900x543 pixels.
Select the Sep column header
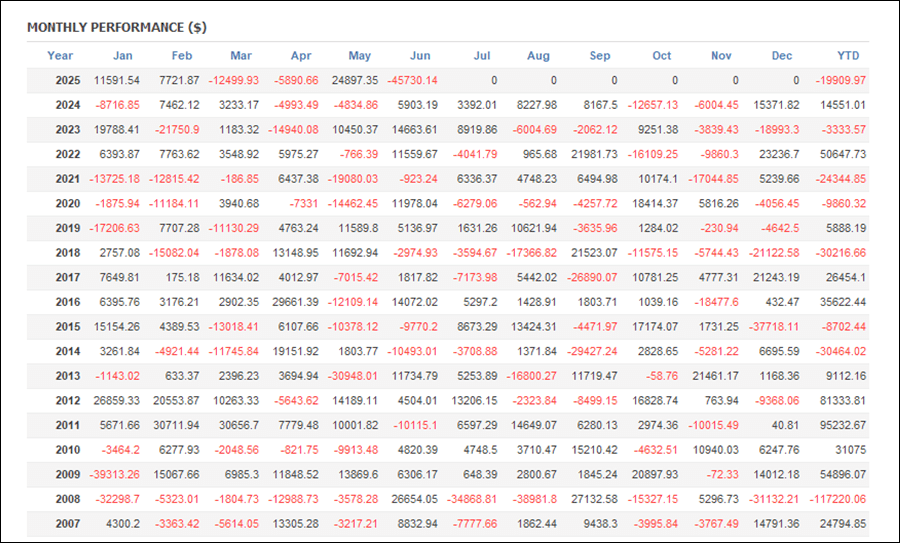[600, 56]
